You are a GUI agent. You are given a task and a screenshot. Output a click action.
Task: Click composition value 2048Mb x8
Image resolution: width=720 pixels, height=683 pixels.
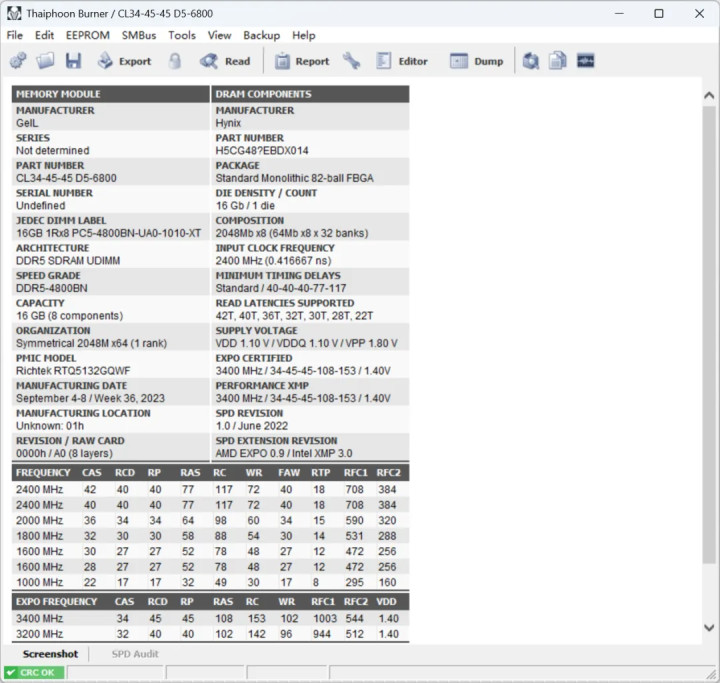292,233
